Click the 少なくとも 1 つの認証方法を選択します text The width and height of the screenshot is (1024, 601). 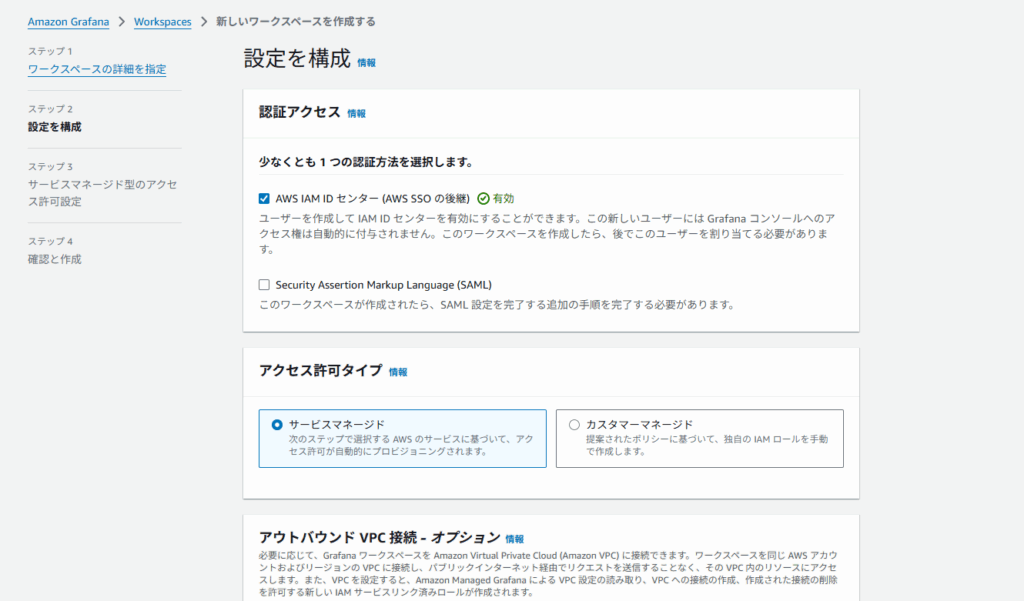point(366,162)
